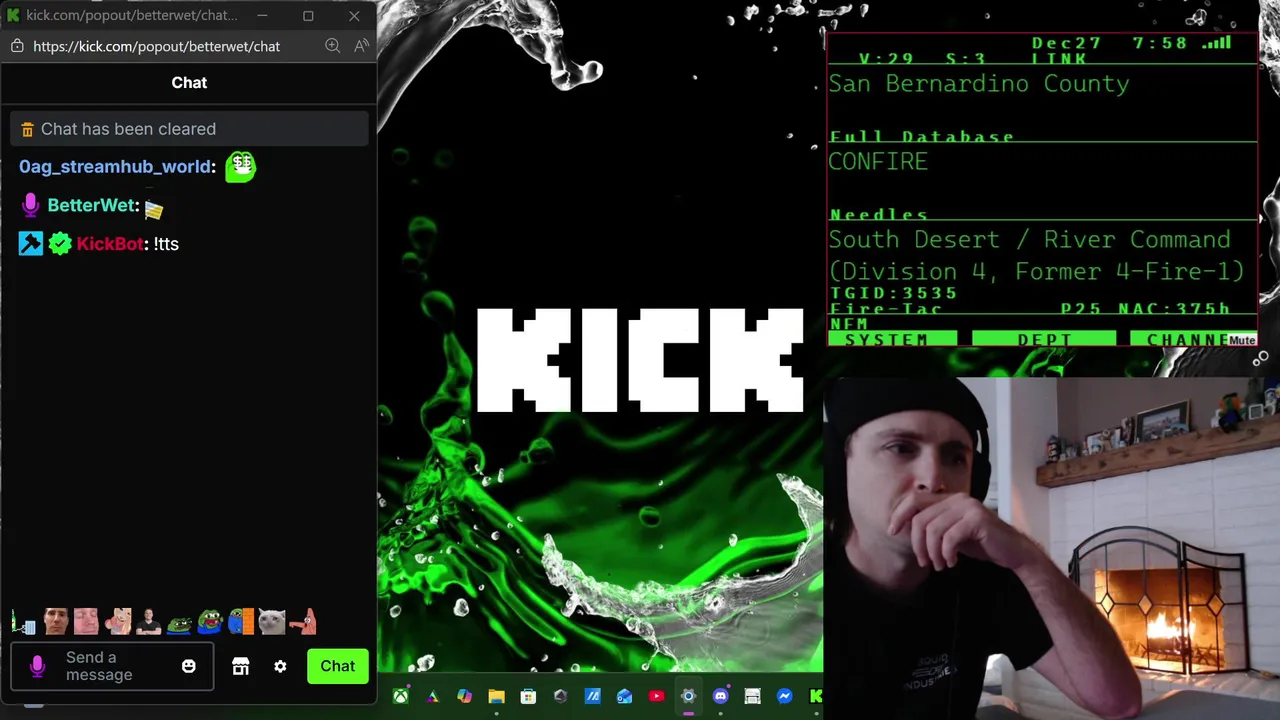Click the green Chat send button
This screenshot has width=1280, height=720.
click(x=337, y=666)
